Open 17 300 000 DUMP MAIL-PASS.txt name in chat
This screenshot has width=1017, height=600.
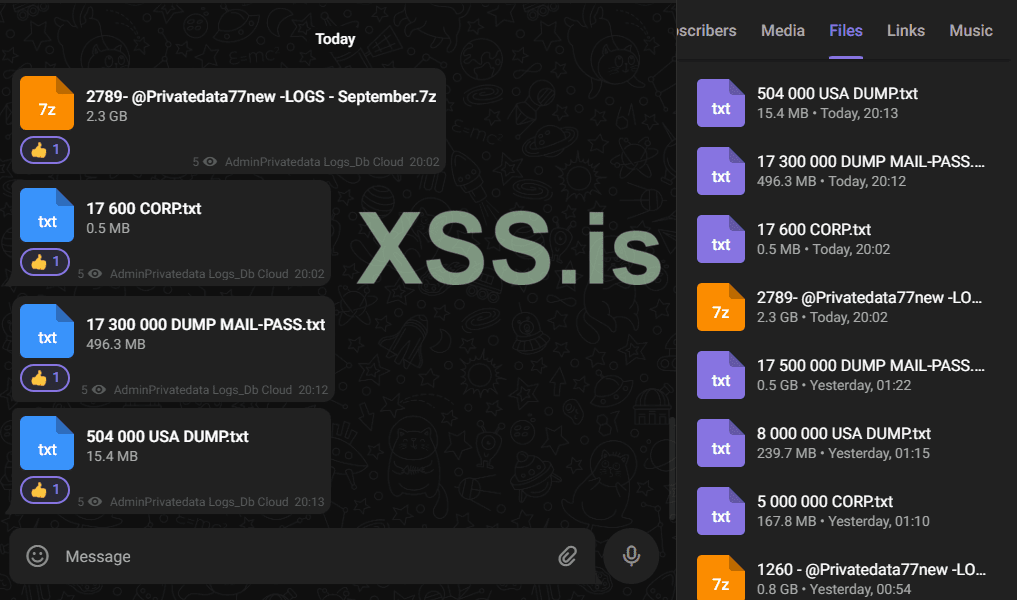pyautogui.click(x=206, y=324)
